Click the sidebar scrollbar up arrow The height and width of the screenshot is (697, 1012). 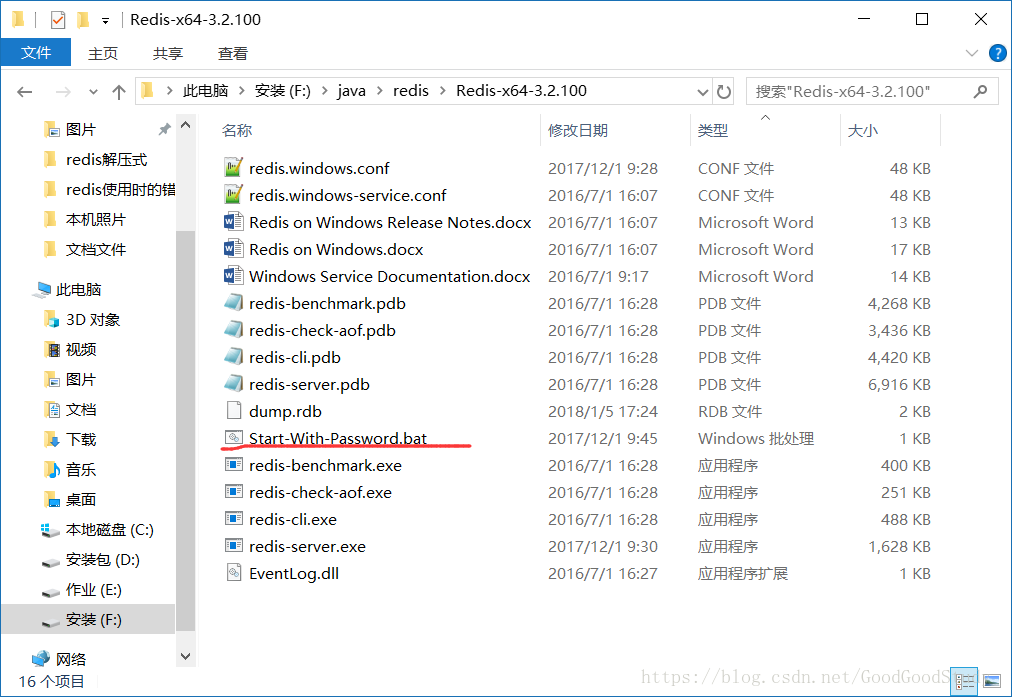pyautogui.click(x=186, y=125)
